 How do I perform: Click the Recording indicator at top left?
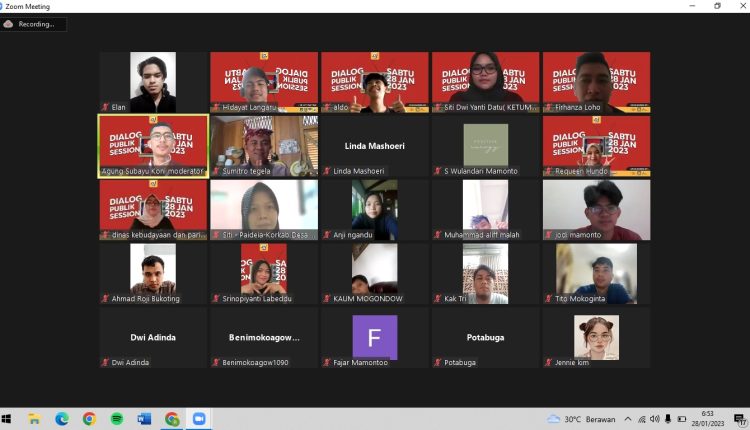point(34,24)
